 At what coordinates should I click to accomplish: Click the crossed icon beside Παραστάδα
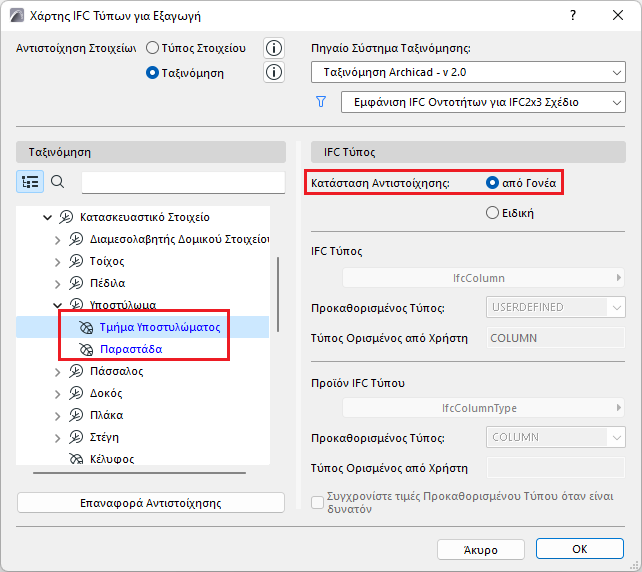(x=86, y=349)
